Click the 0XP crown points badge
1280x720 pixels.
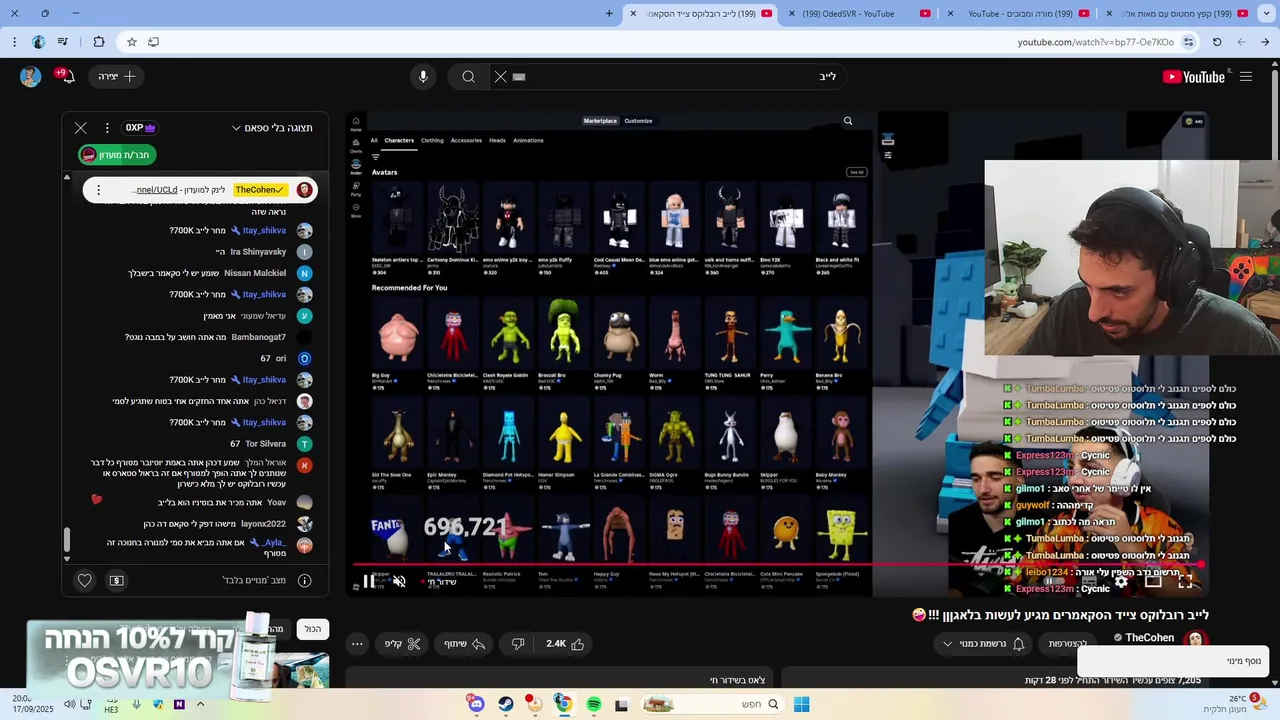(x=141, y=128)
